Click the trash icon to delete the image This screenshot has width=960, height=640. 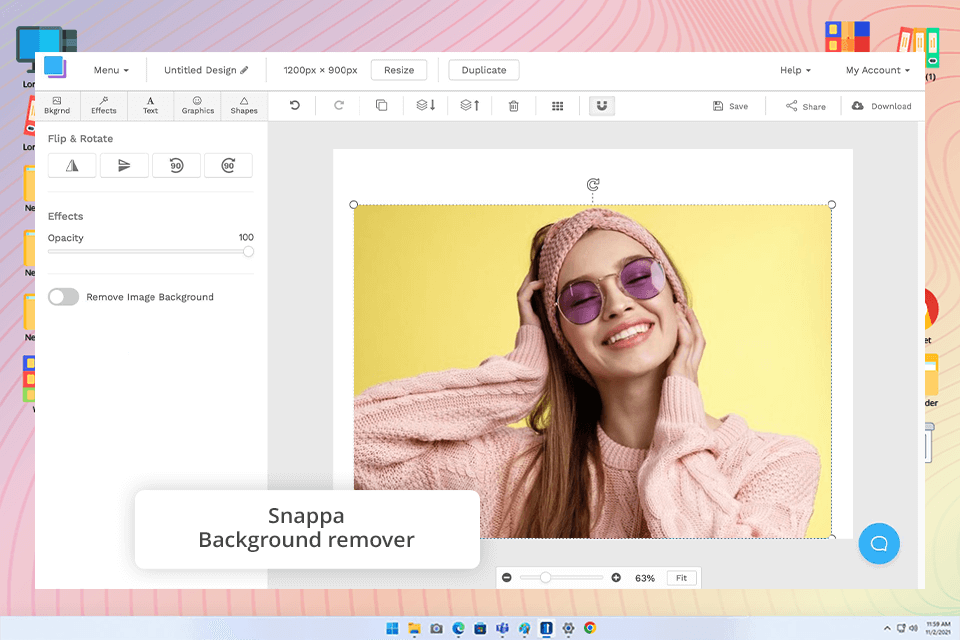(514, 106)
